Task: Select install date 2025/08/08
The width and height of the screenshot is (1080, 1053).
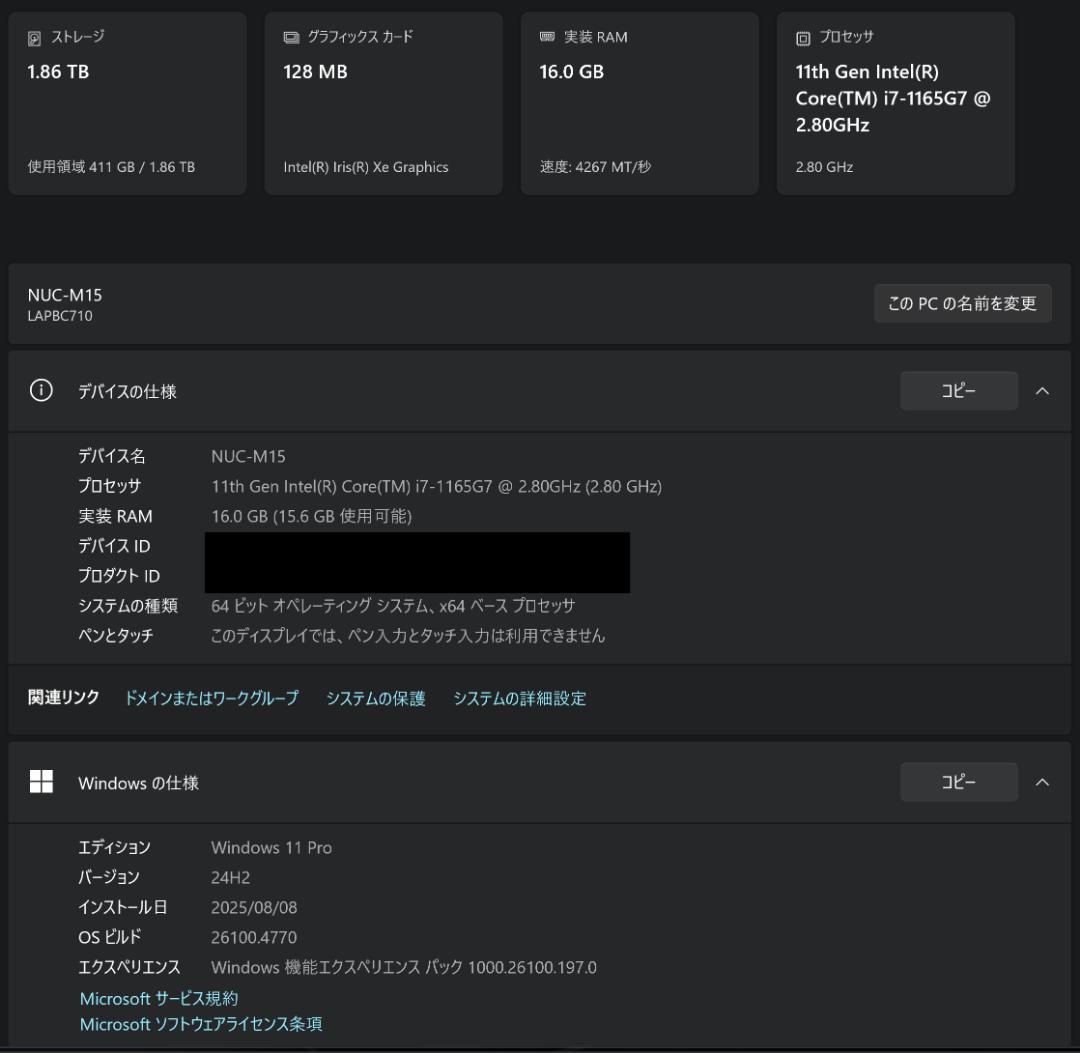Action: pos(254,907)
